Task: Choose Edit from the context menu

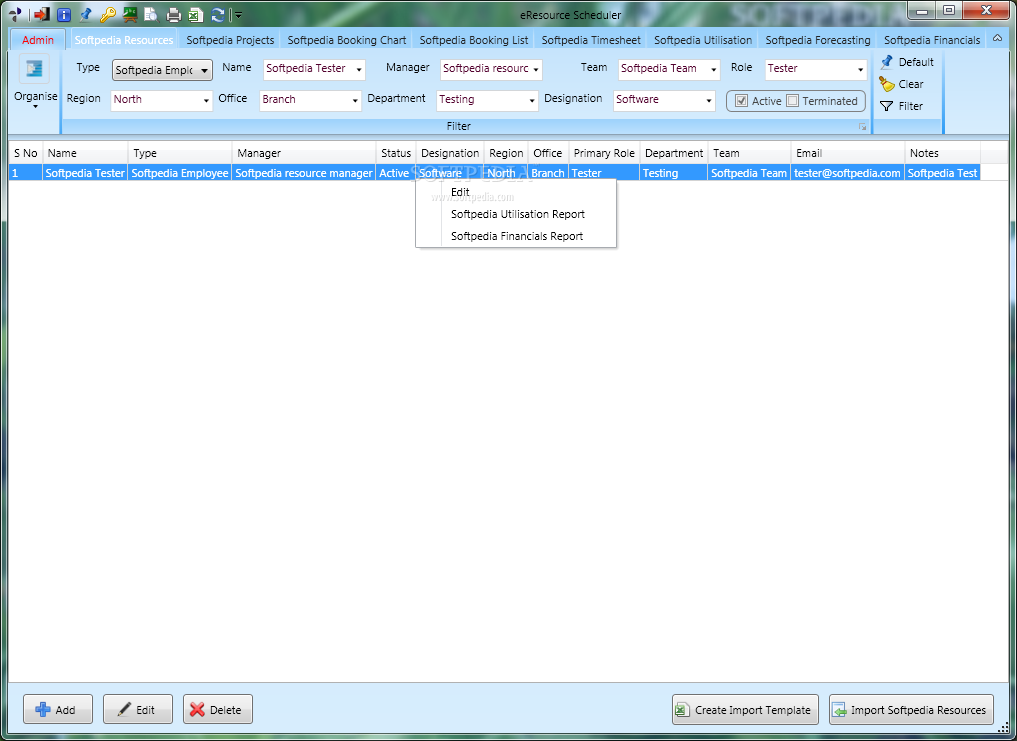Action: point(516,192)
